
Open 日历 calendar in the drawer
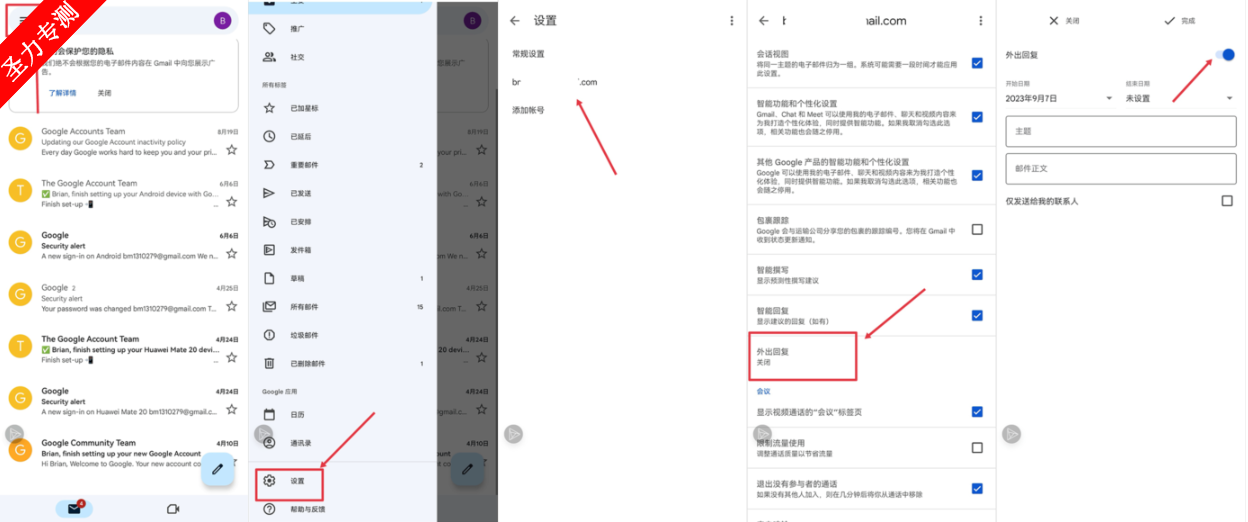tap(343, 414)
